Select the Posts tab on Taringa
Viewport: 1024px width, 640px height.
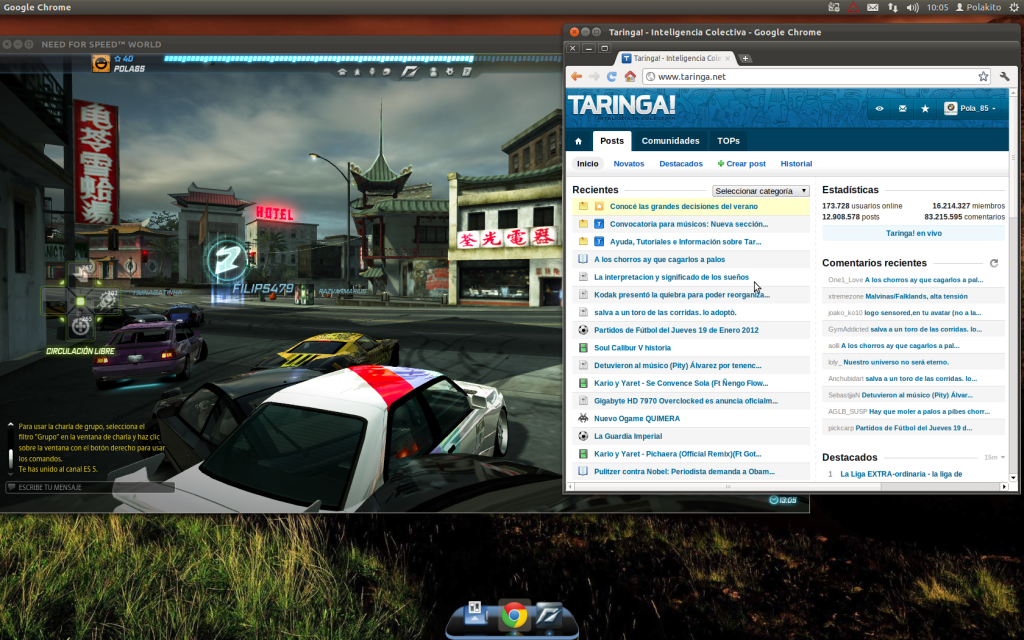click(x=612, y=141)
